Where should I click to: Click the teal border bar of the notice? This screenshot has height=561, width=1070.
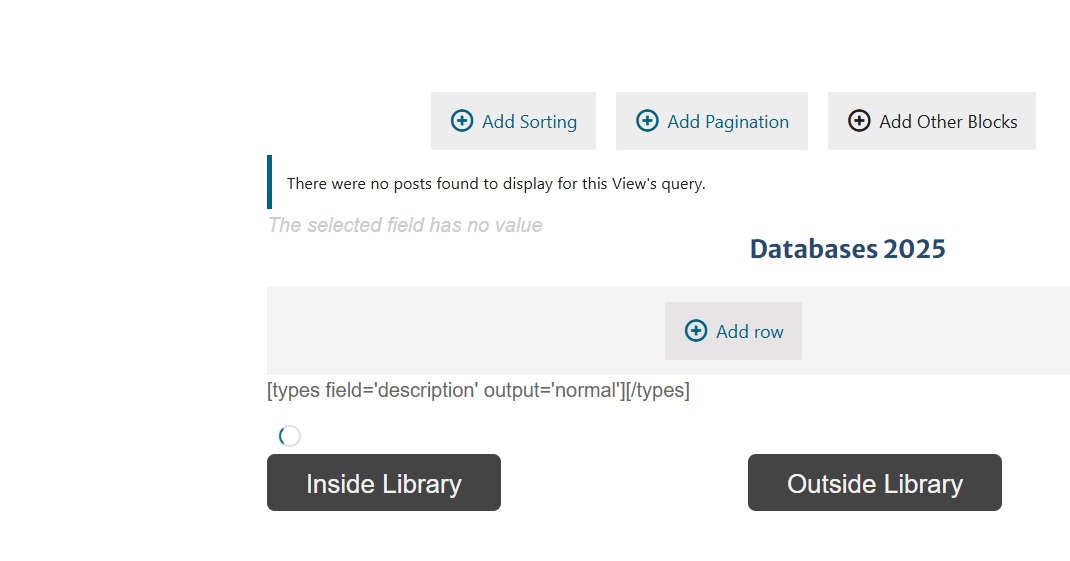(270, 182)
